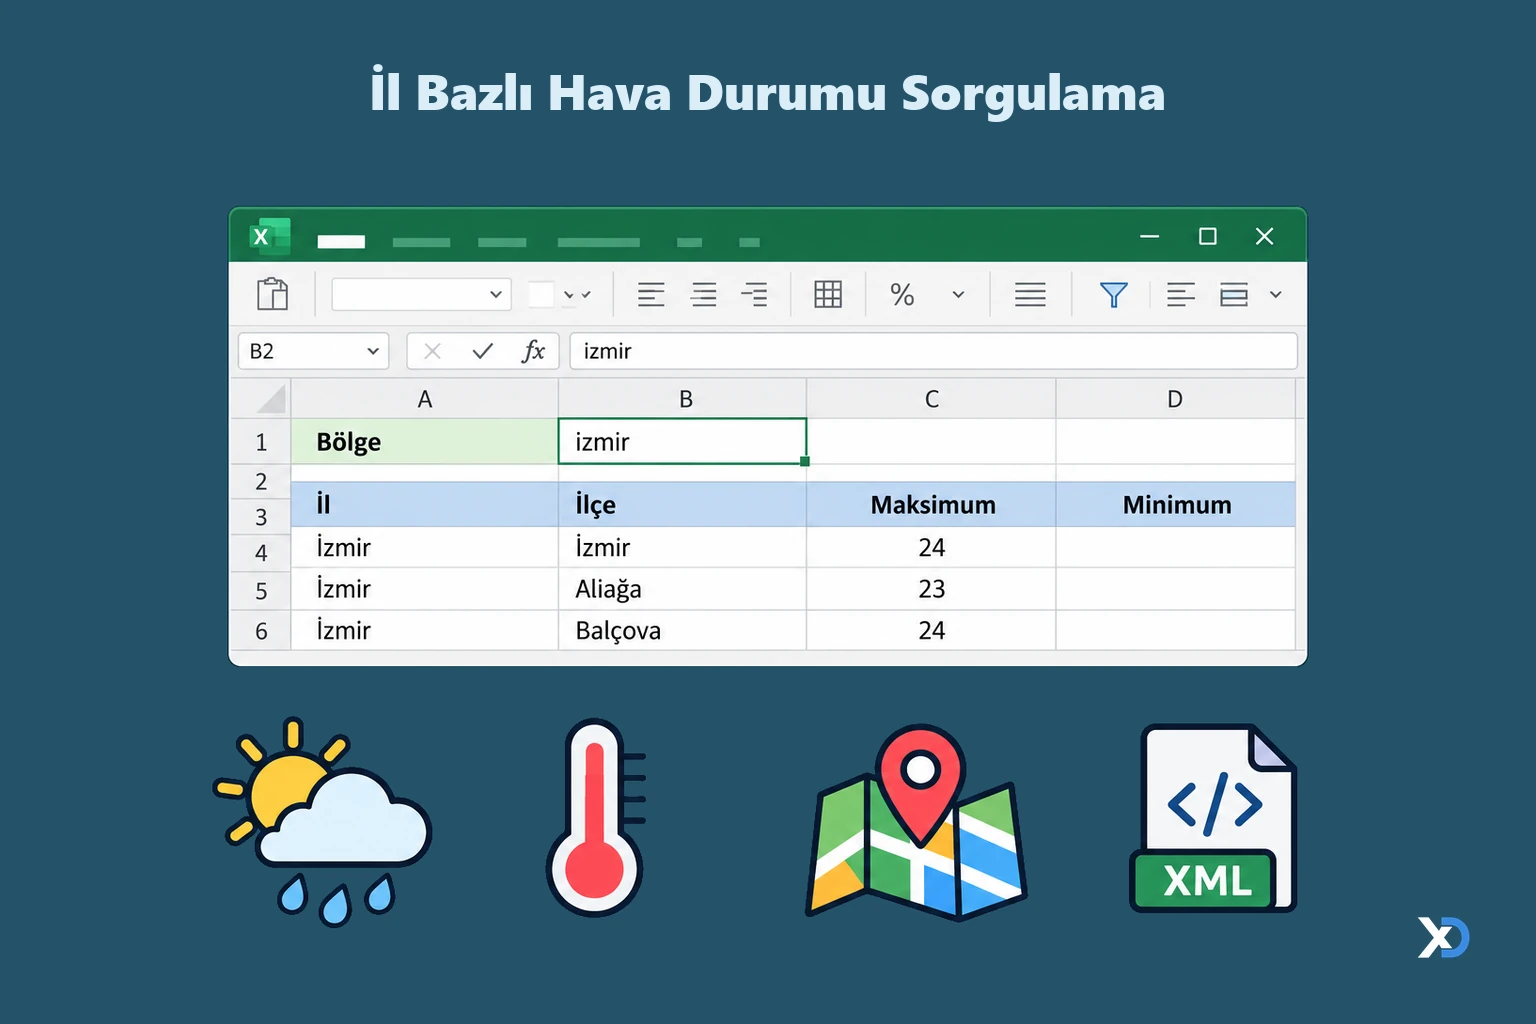Select the center align icon
The height and width of the screenshot is (1024, 1536).
(x=703, y=294)
